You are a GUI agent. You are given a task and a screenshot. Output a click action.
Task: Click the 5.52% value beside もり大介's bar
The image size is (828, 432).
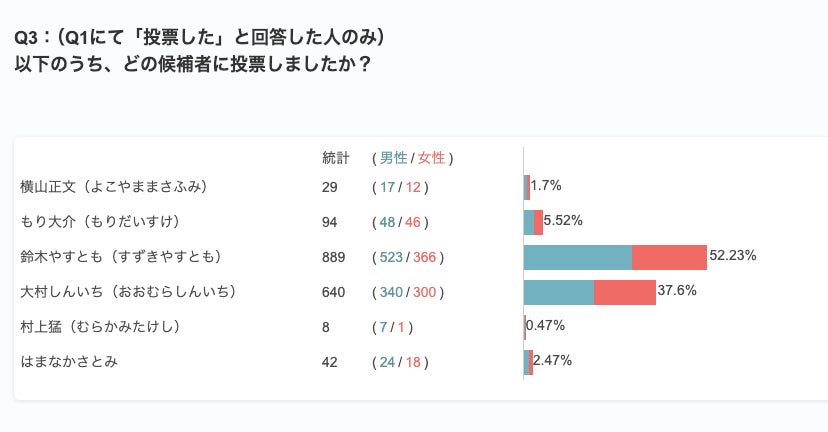[563, 220]
